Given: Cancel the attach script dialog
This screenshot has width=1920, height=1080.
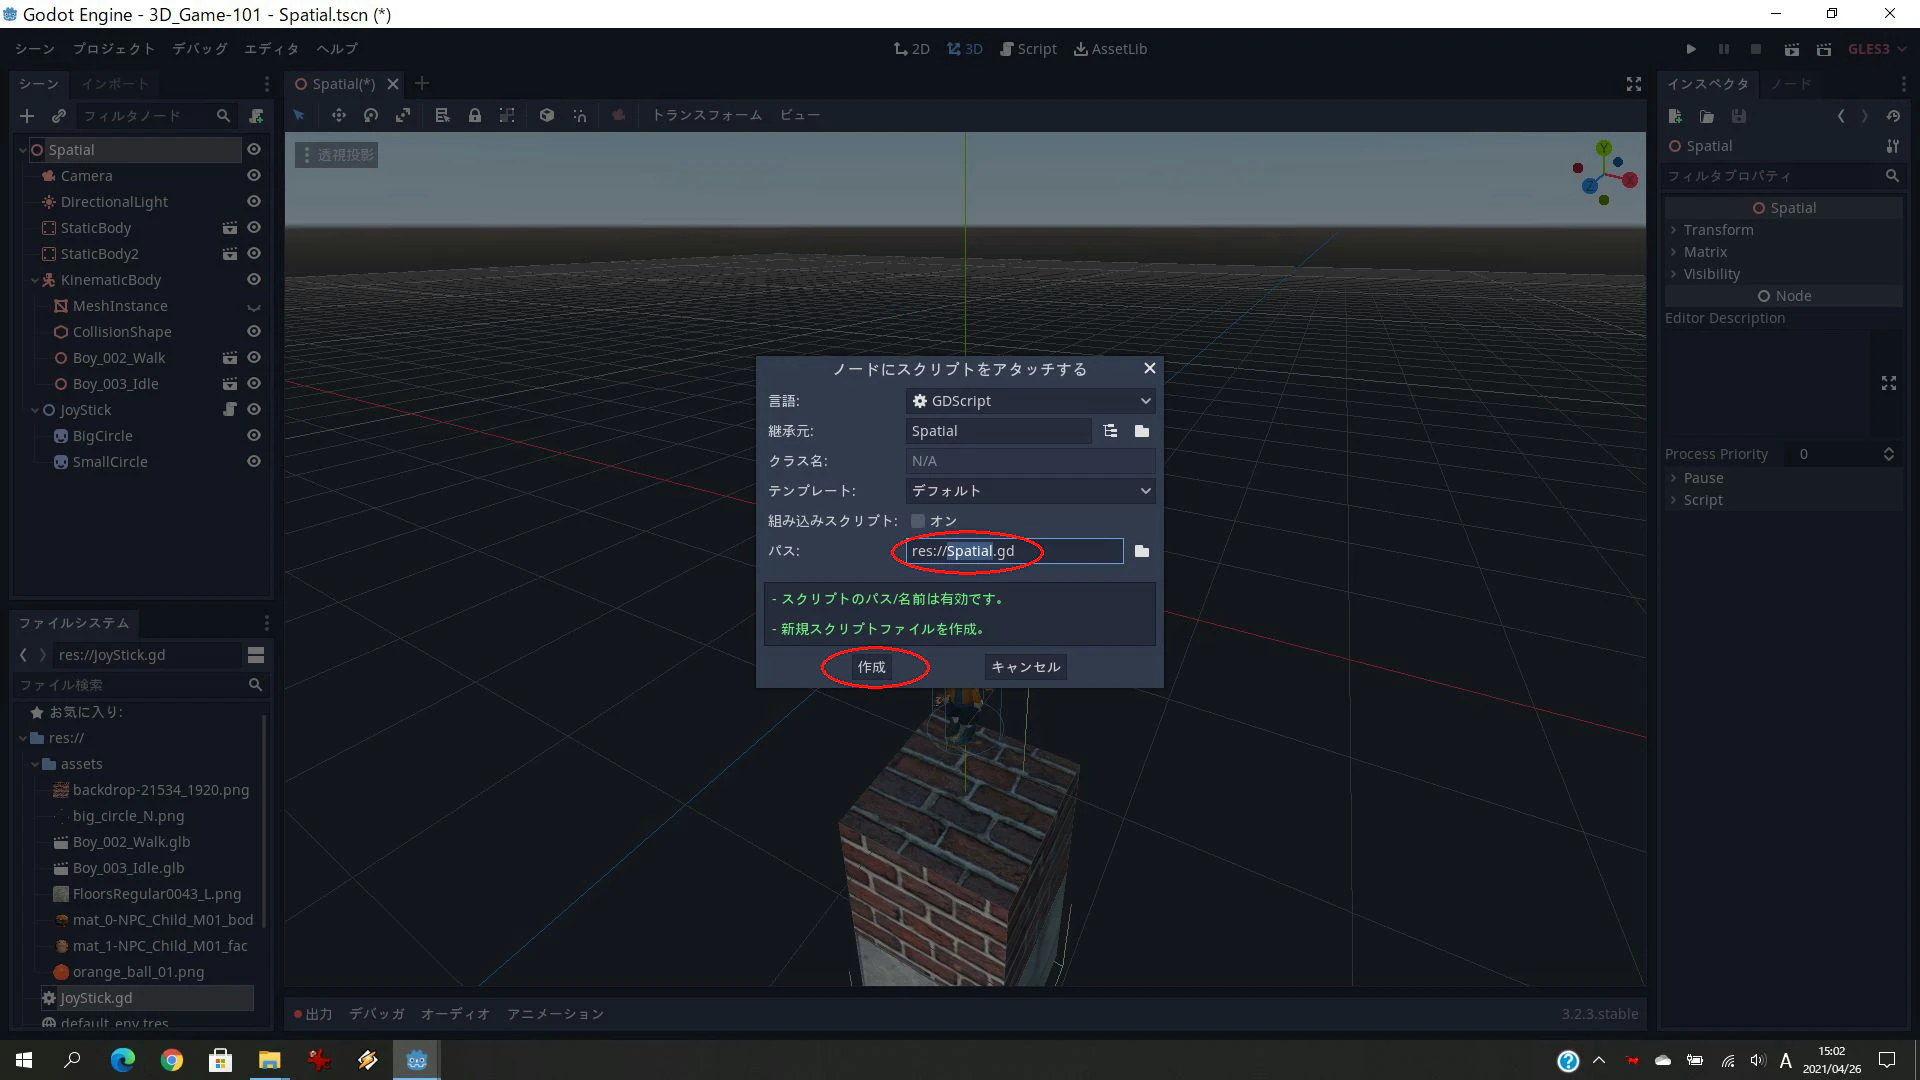Looking at the screenshot, I should pos(1026,667).
